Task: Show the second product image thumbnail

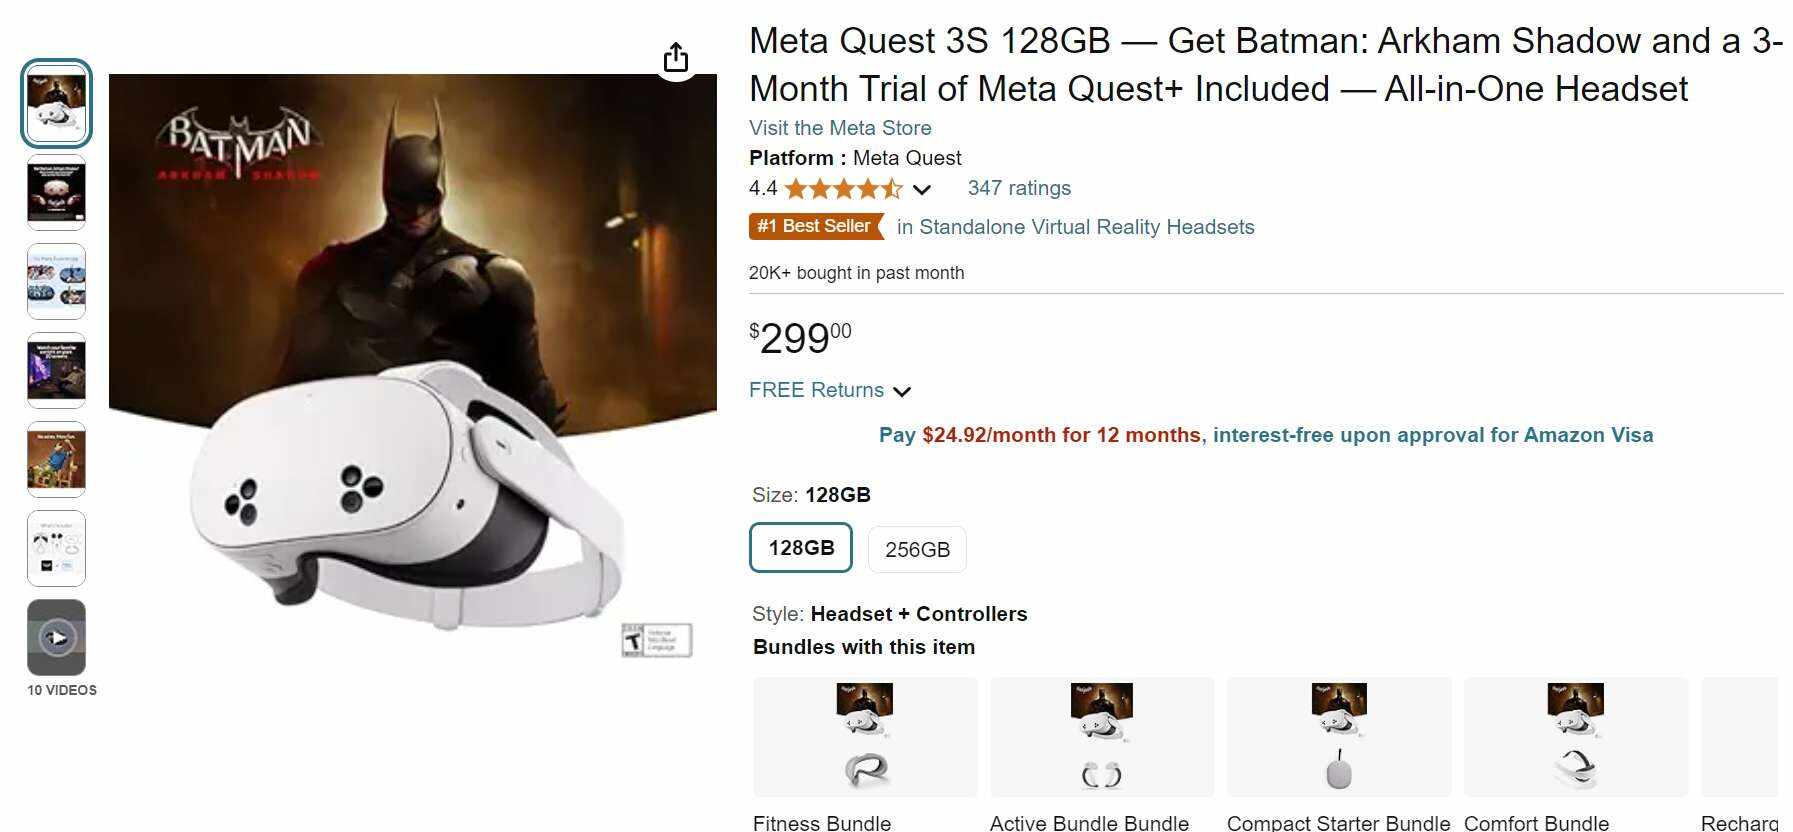Action: [x=57, y=192]
